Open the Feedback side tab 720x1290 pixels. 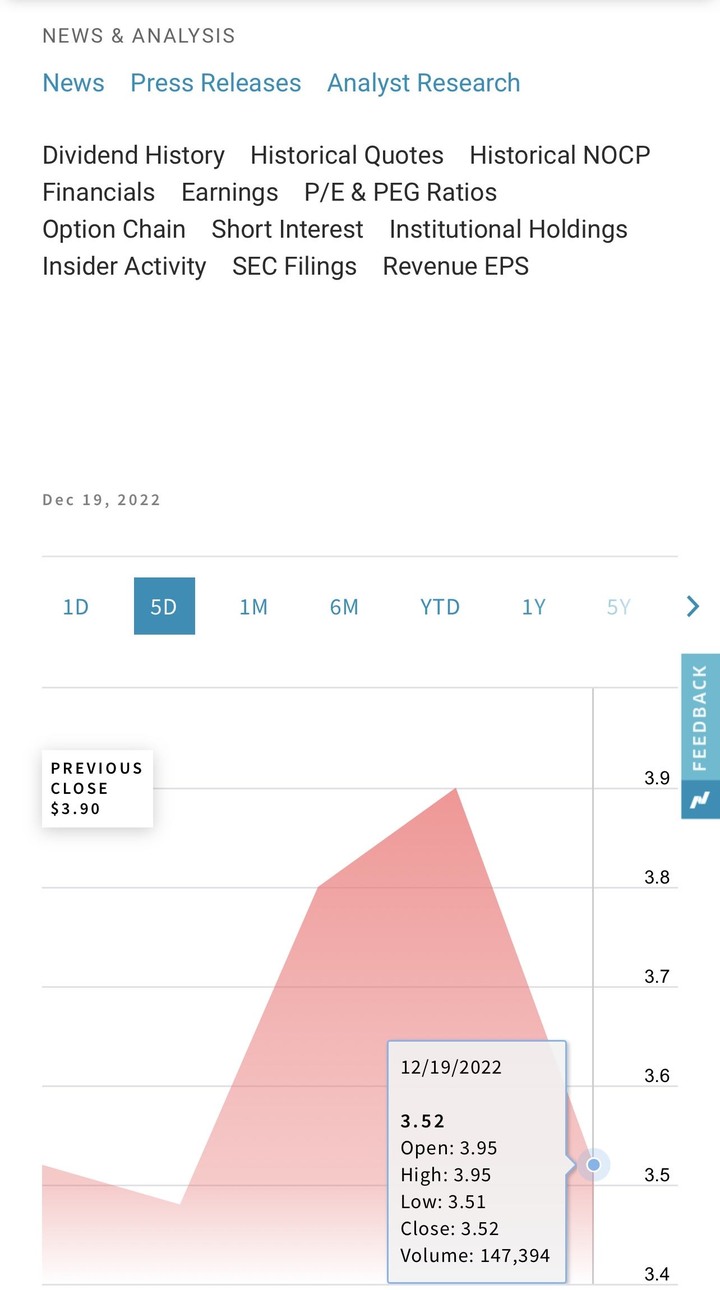tap(700, 717)
